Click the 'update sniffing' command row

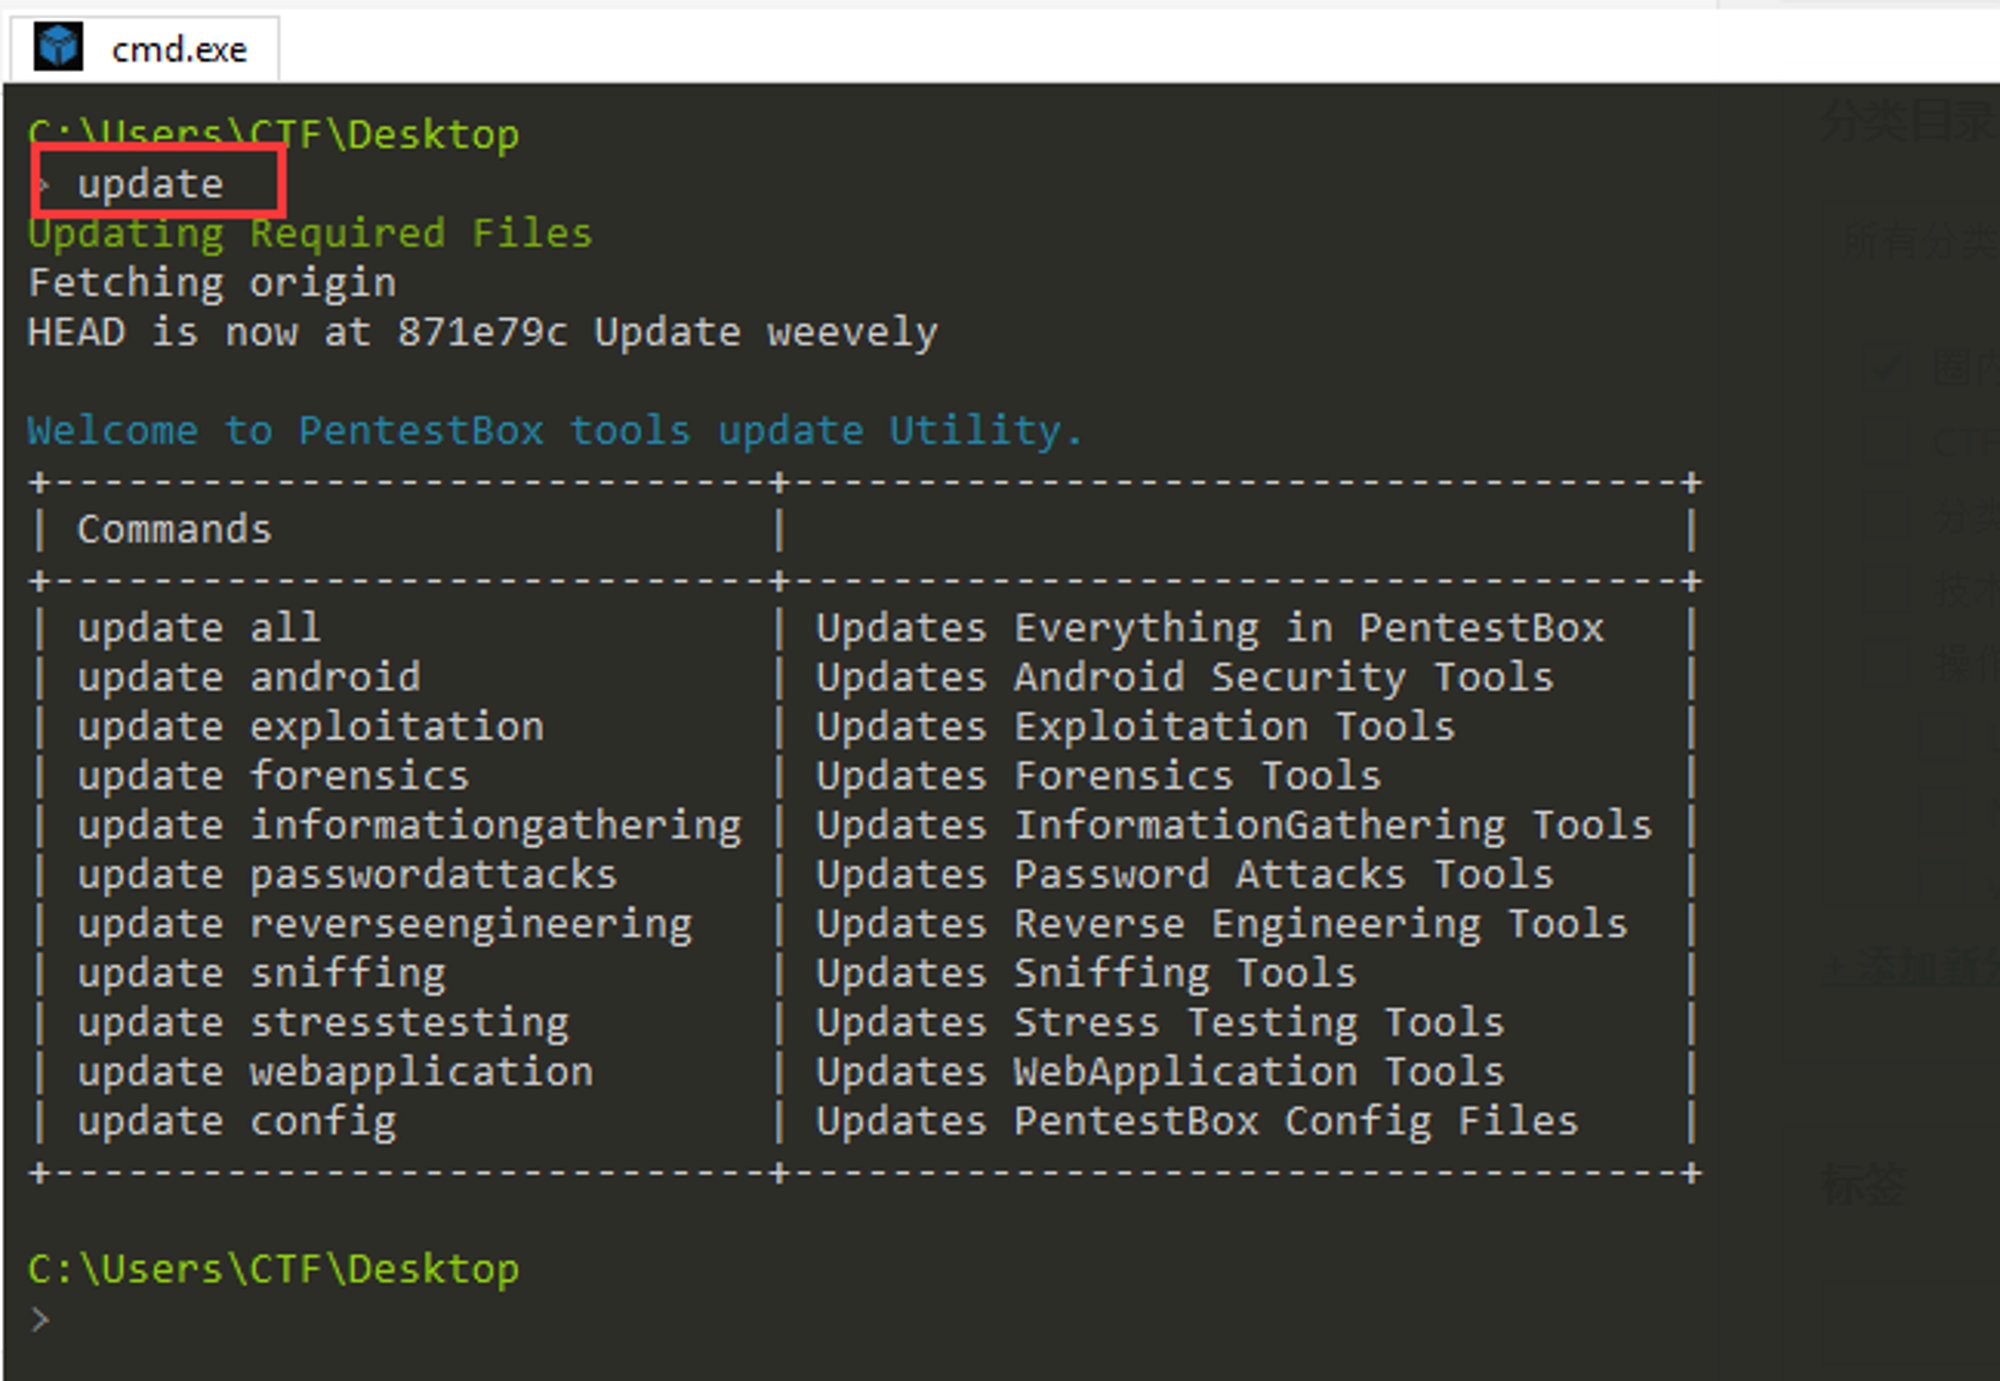[x=262, y=974]
